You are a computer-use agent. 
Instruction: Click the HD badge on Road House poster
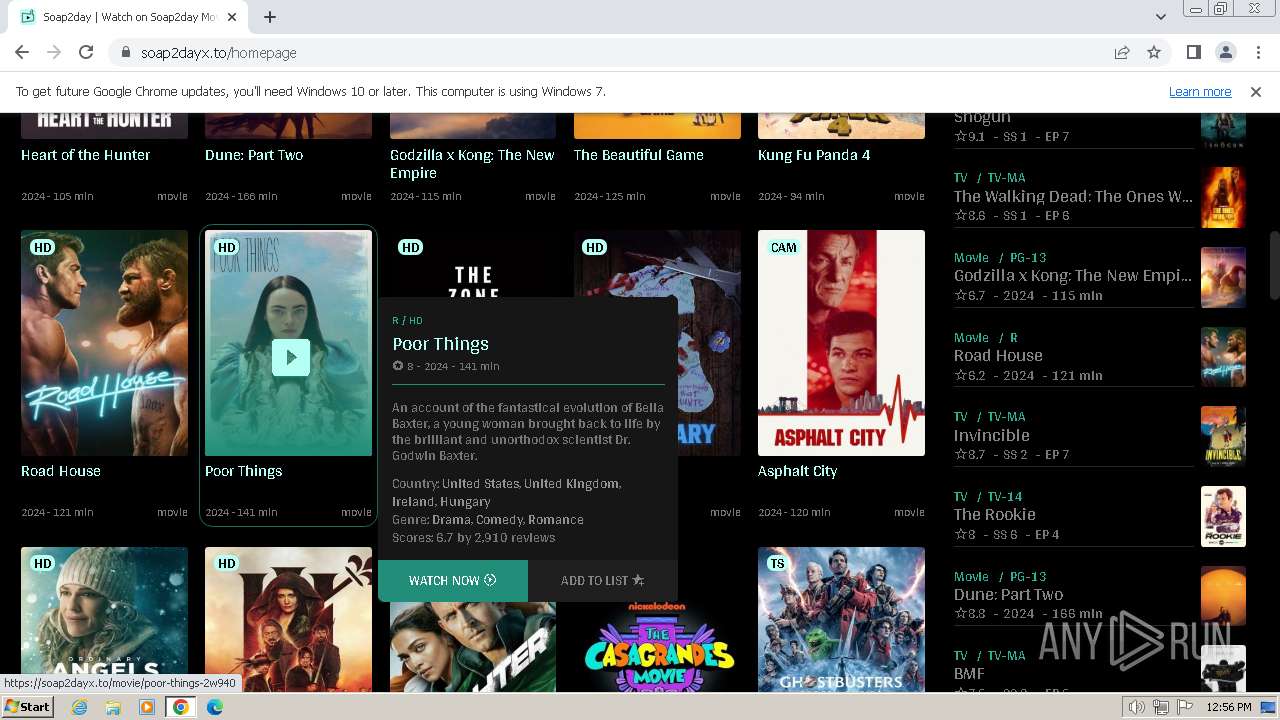tap(42, 247)
